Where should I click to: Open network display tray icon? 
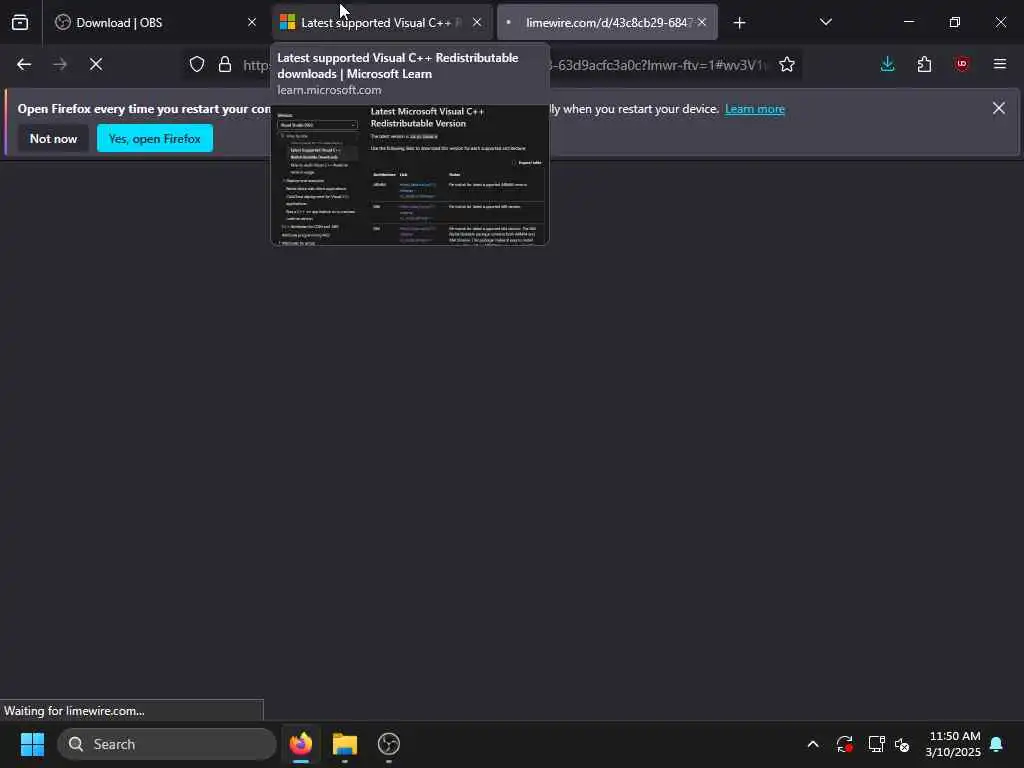pos(876,744)
